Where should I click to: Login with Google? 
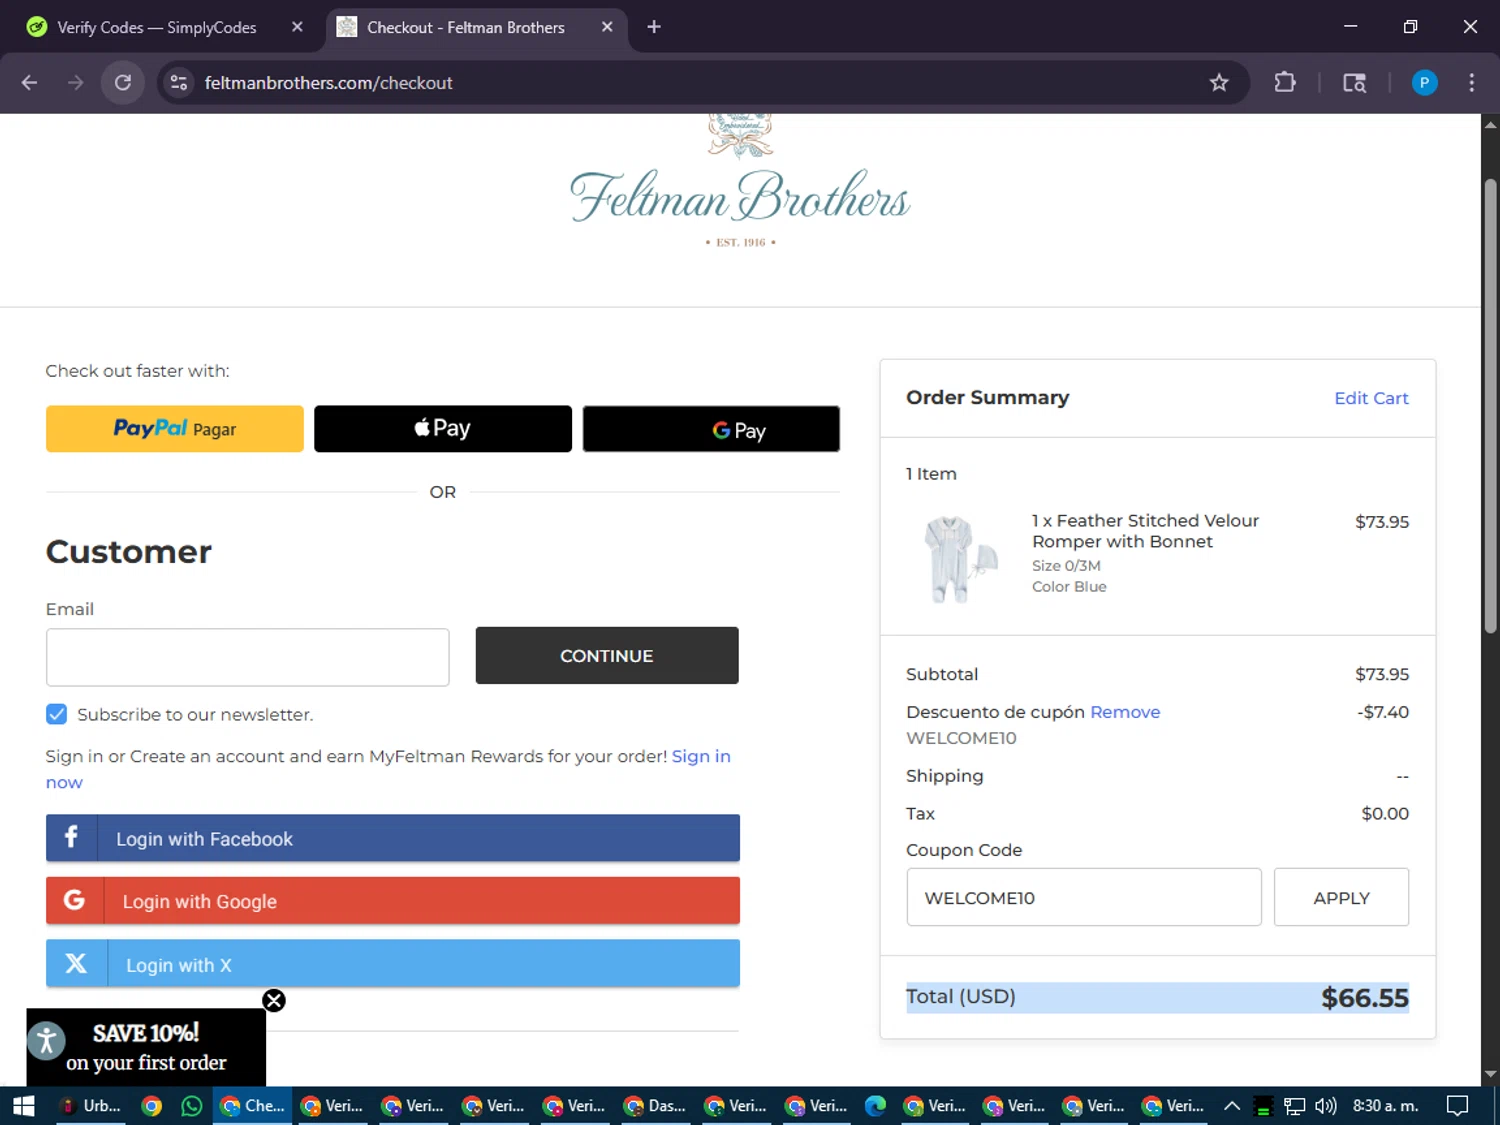click(x=393, y=900)
